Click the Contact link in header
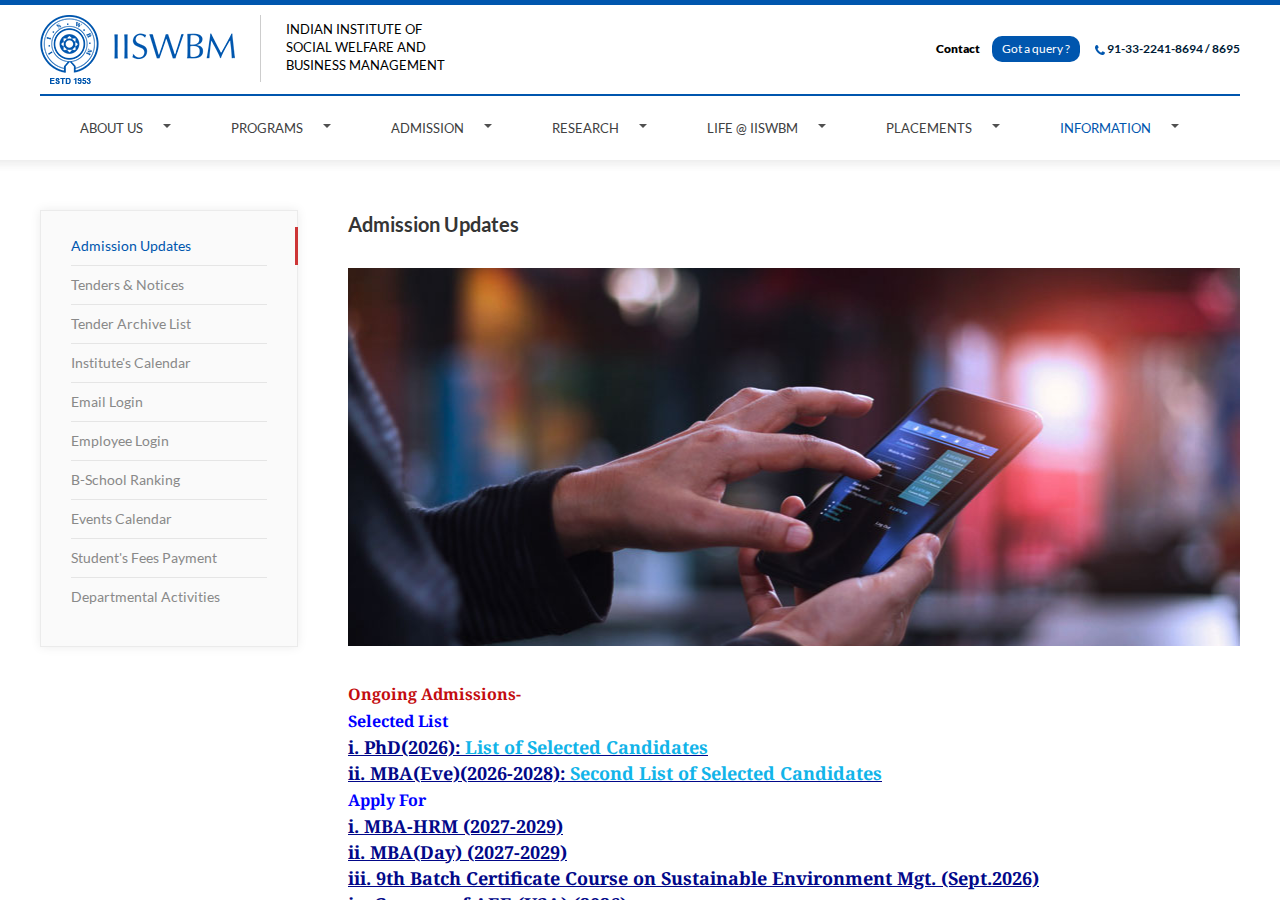This screenshot has width=1280, height=900. pyautogui.click(x=958, y=49)
